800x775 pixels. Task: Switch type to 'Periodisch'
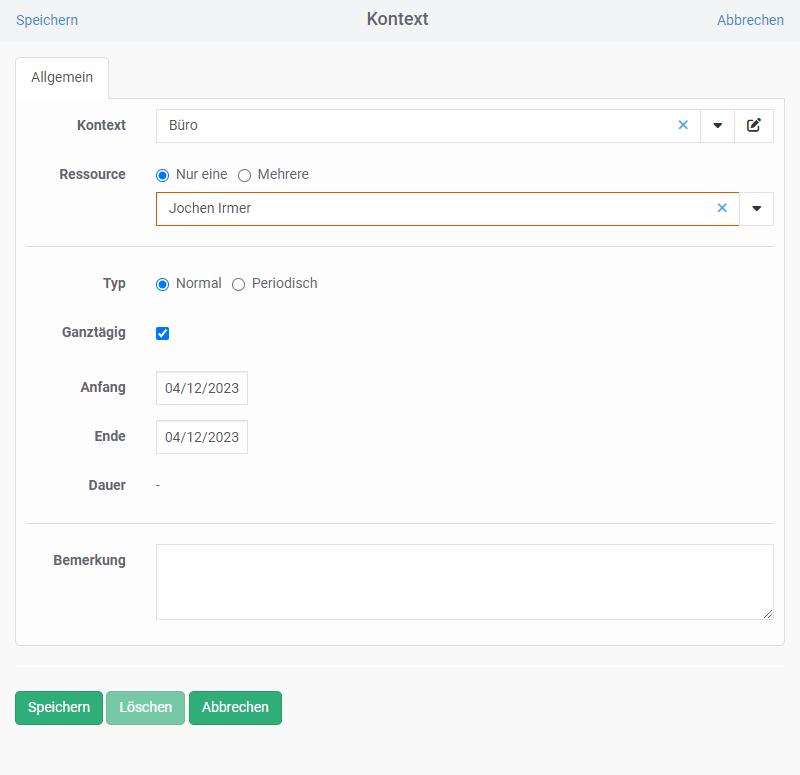coord(238,284)
